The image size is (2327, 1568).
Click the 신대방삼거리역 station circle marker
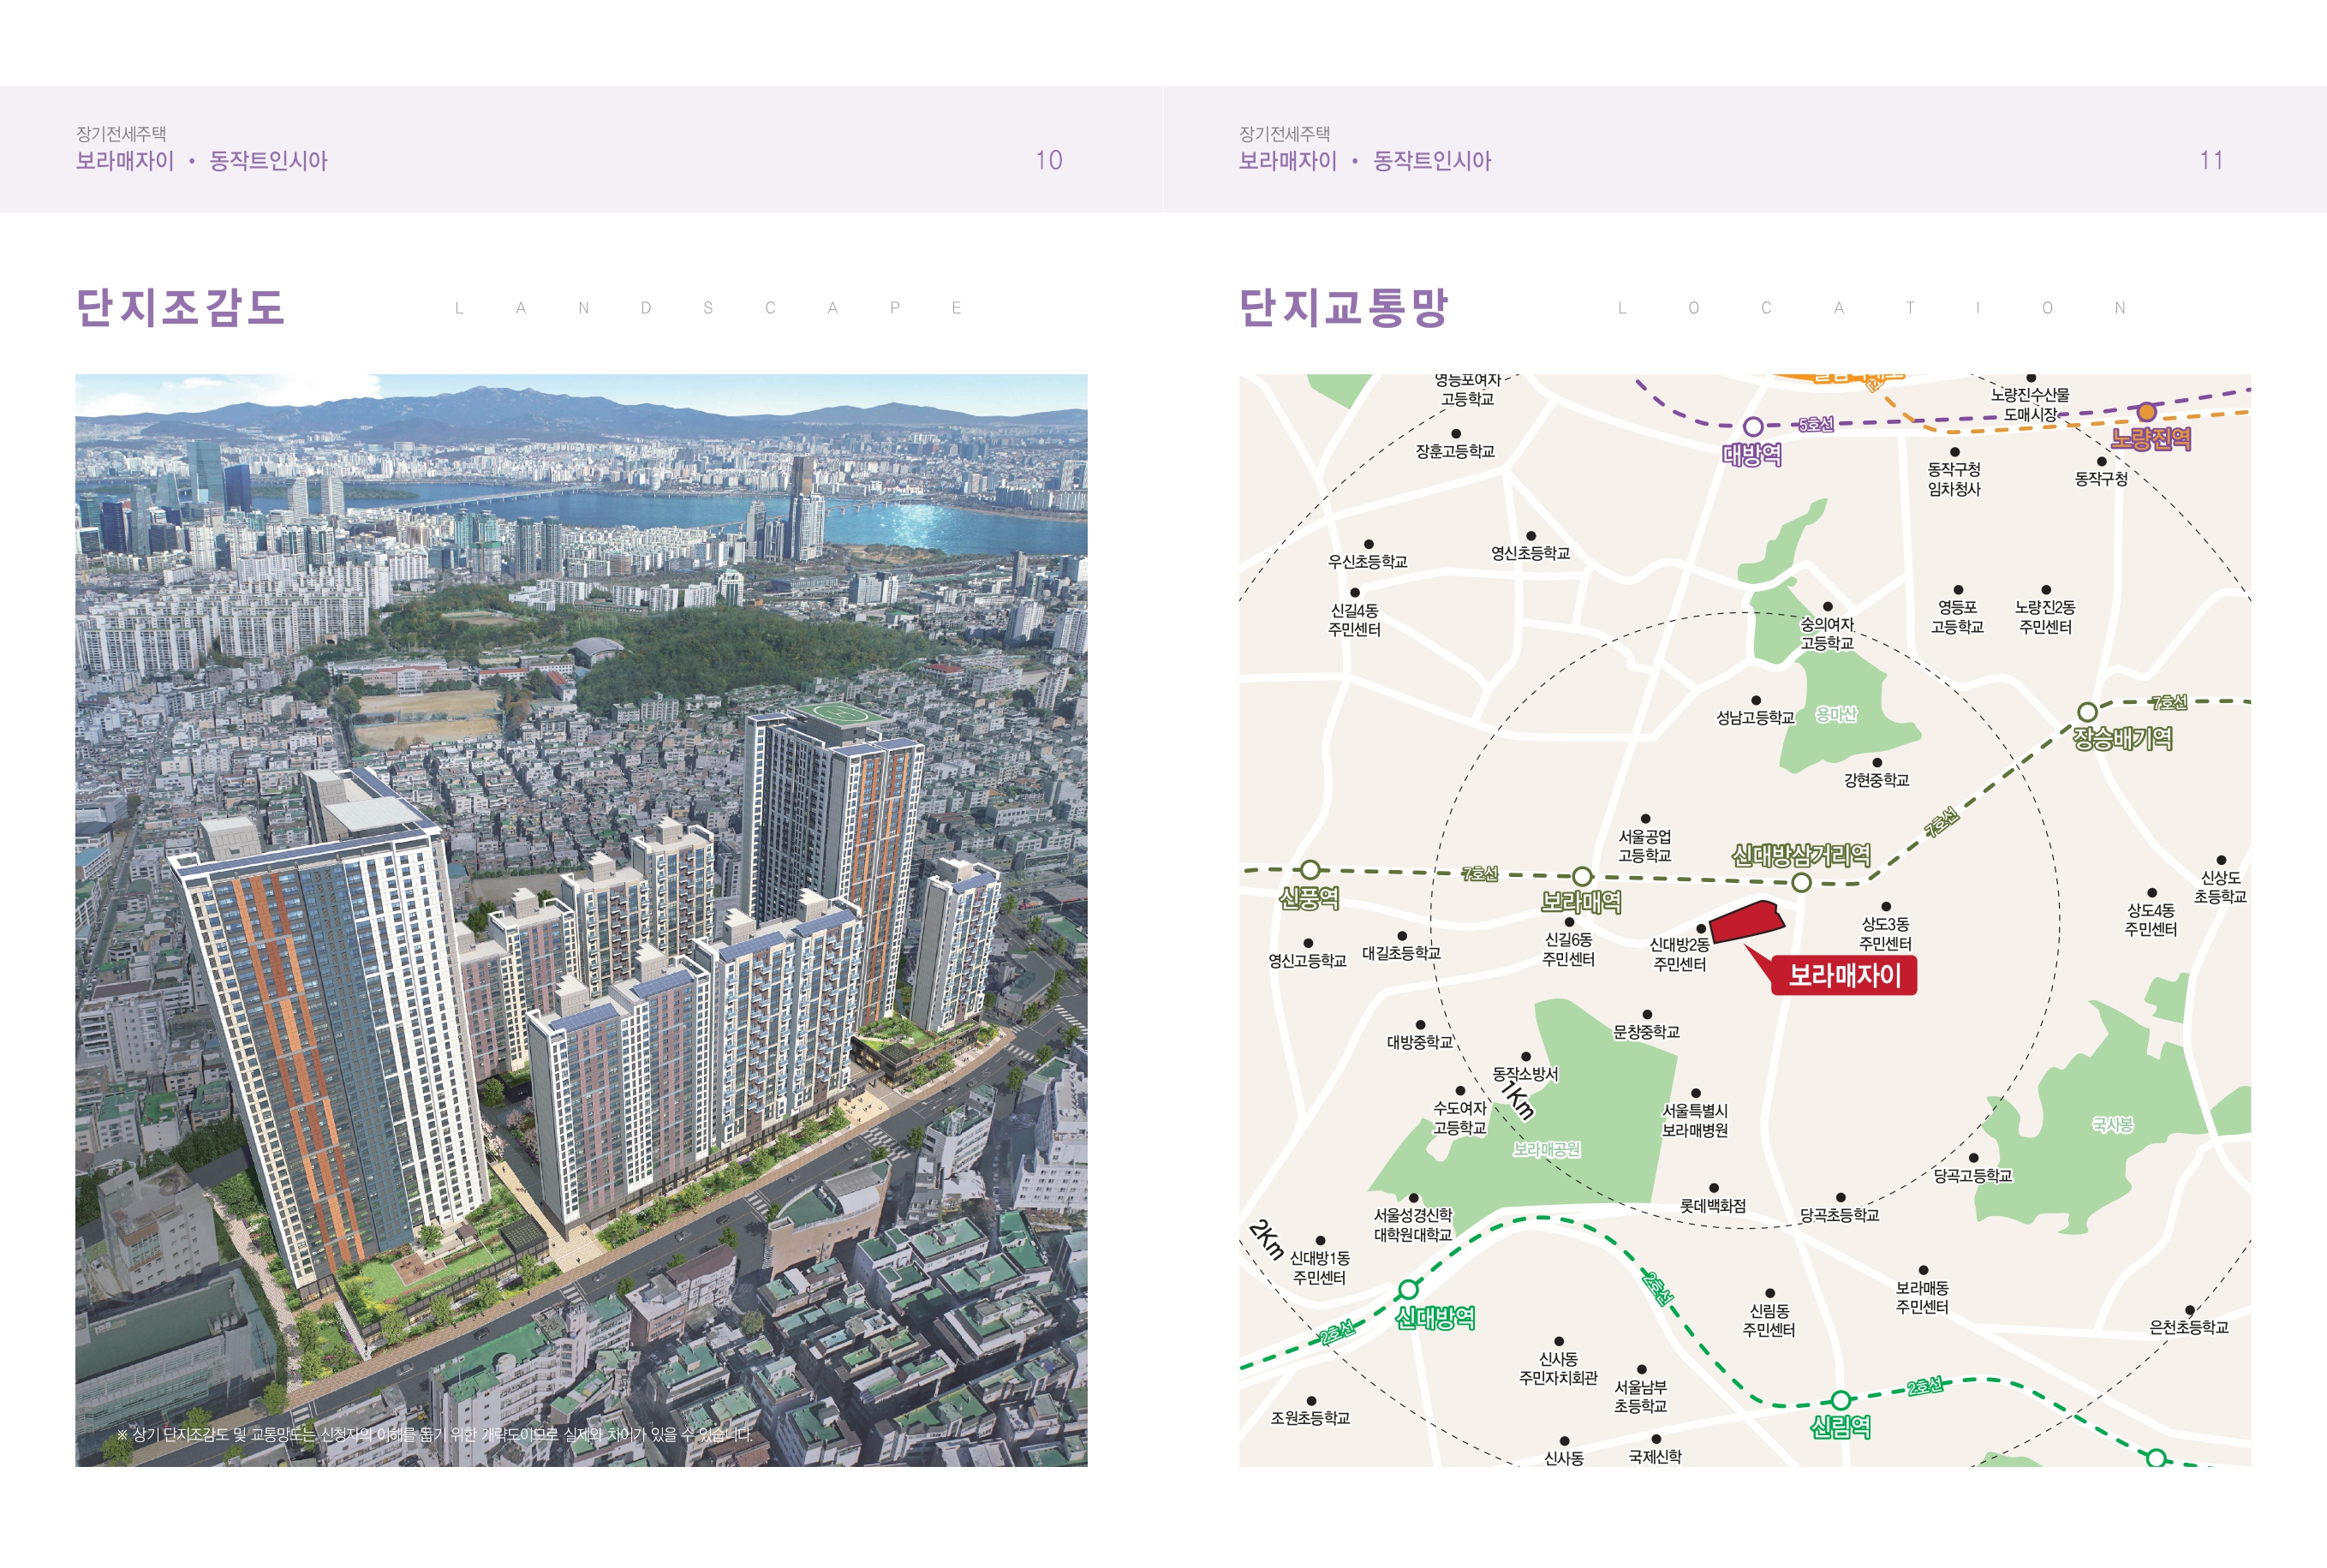point(1801,882)
